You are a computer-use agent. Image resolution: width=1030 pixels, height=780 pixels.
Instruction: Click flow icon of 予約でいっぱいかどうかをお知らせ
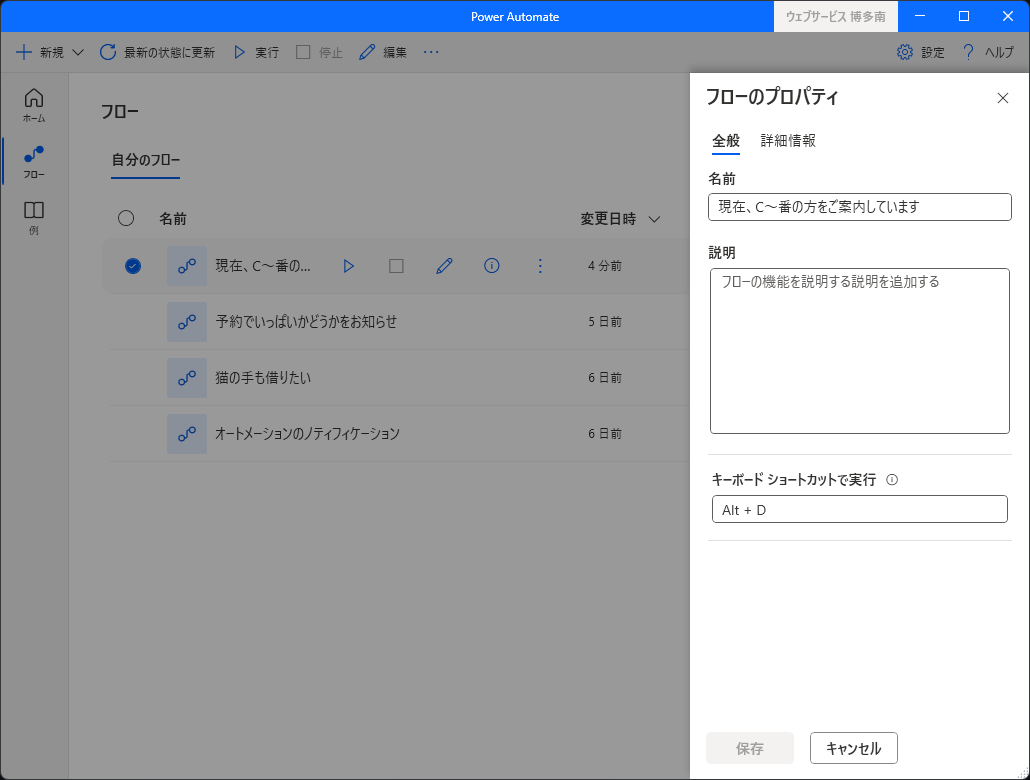187,322
